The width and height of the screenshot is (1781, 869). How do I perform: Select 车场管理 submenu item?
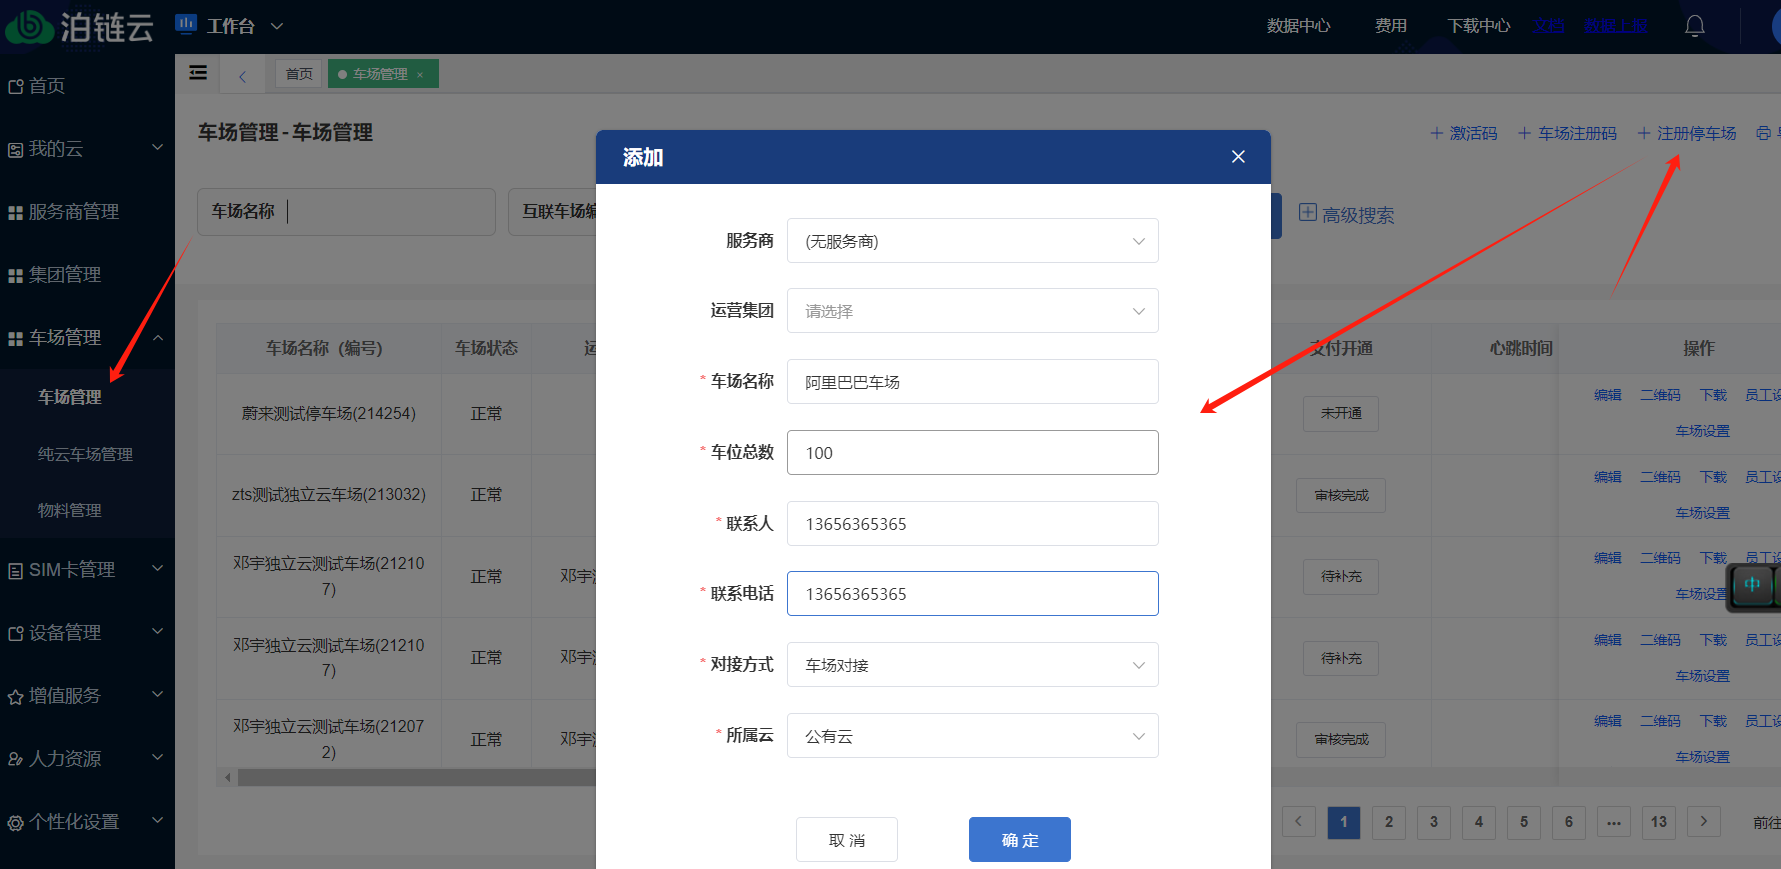pyautogui.click(x=70, y=397)
